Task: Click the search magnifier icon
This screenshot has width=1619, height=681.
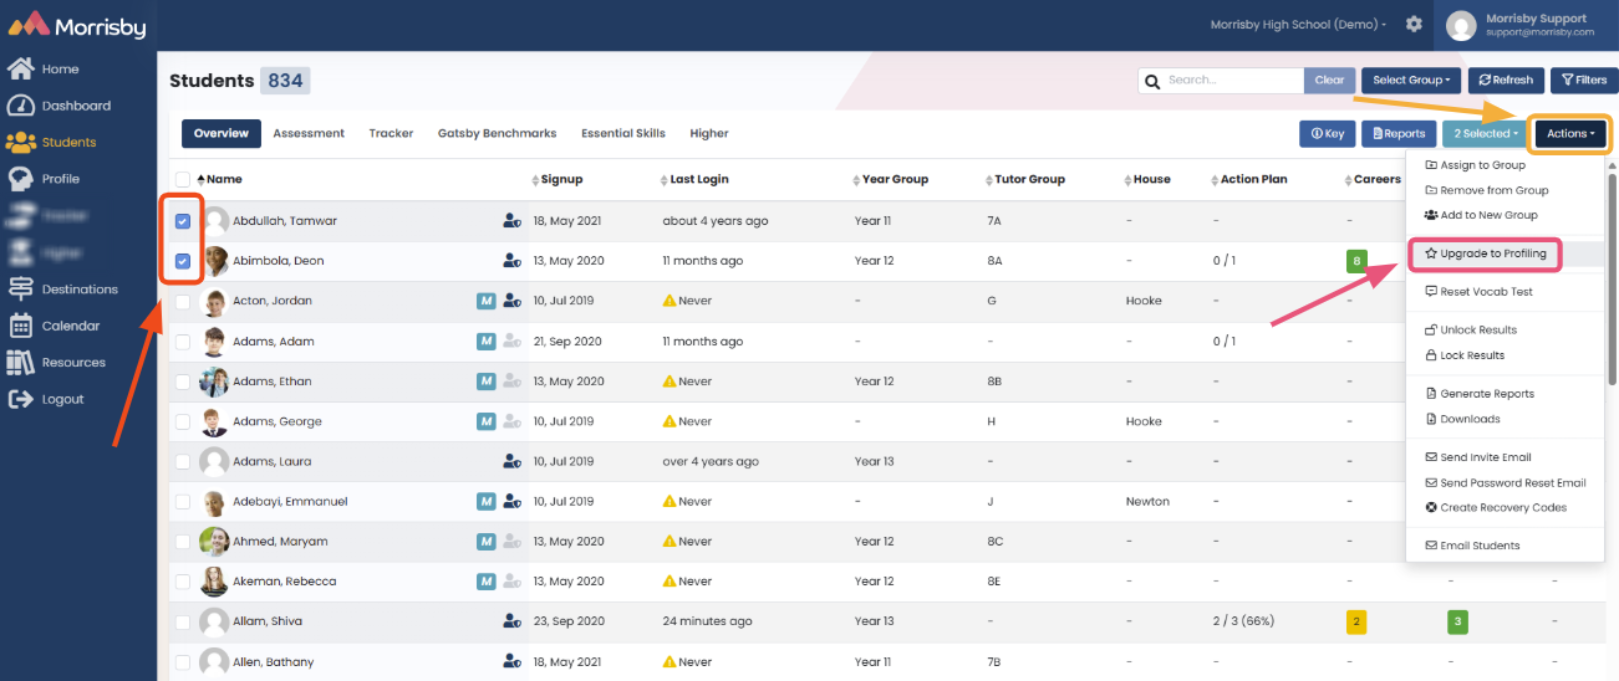Action: tap(1152, 81)
